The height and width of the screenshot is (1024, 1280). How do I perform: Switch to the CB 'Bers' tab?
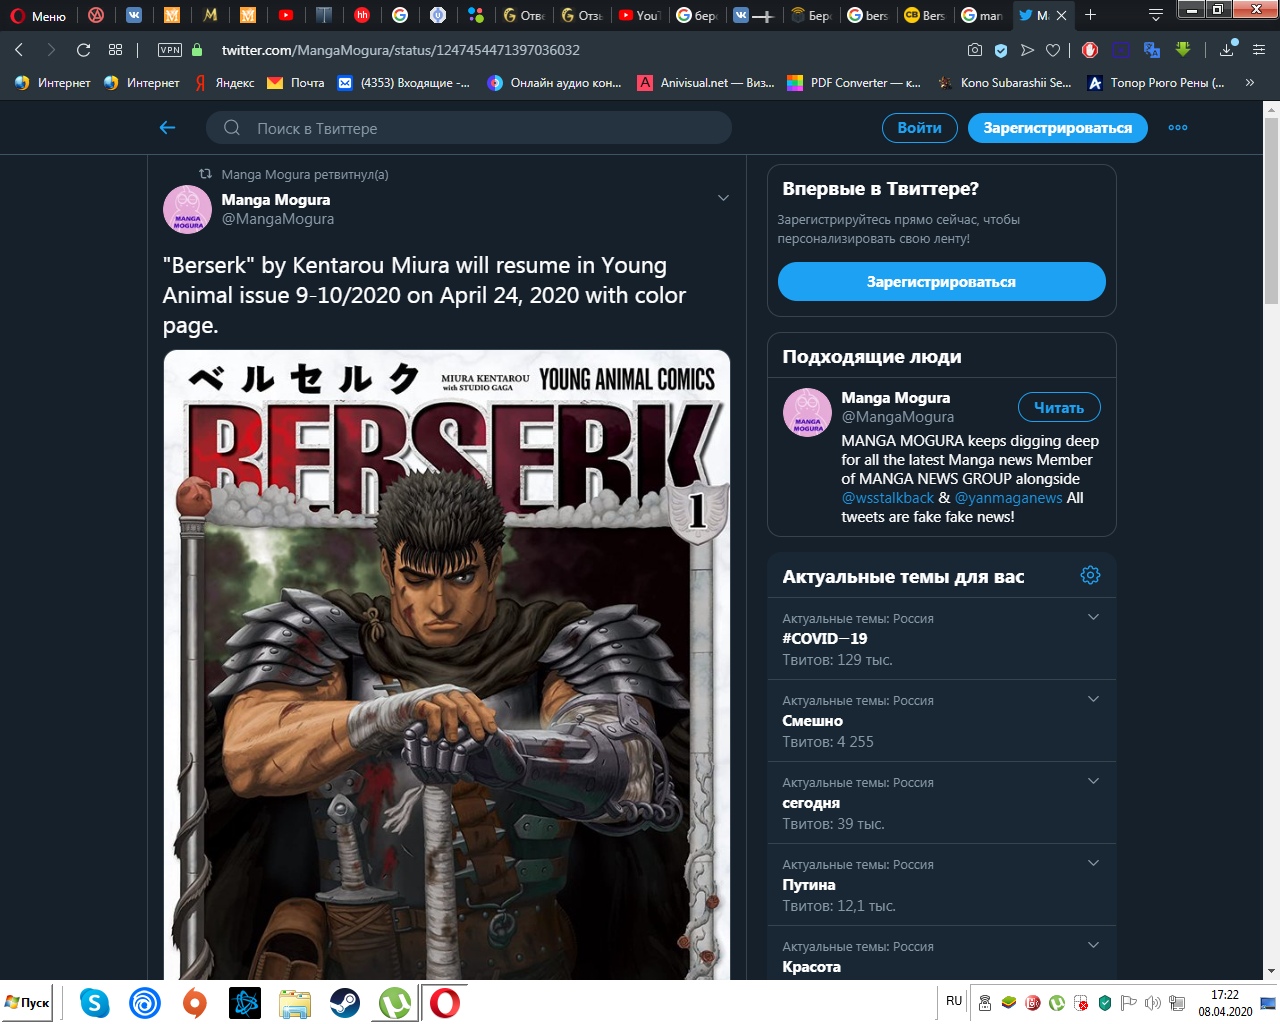pos(924,15)
